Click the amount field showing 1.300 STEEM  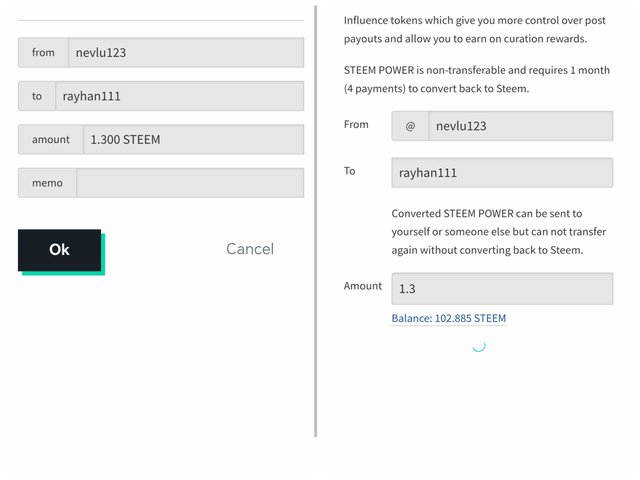(193, 139)
